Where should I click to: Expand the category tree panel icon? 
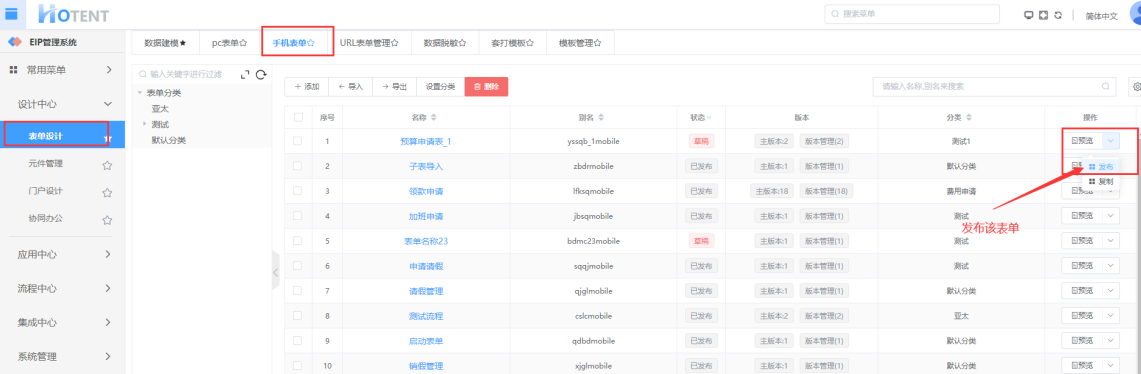click(x=244, y=74)
